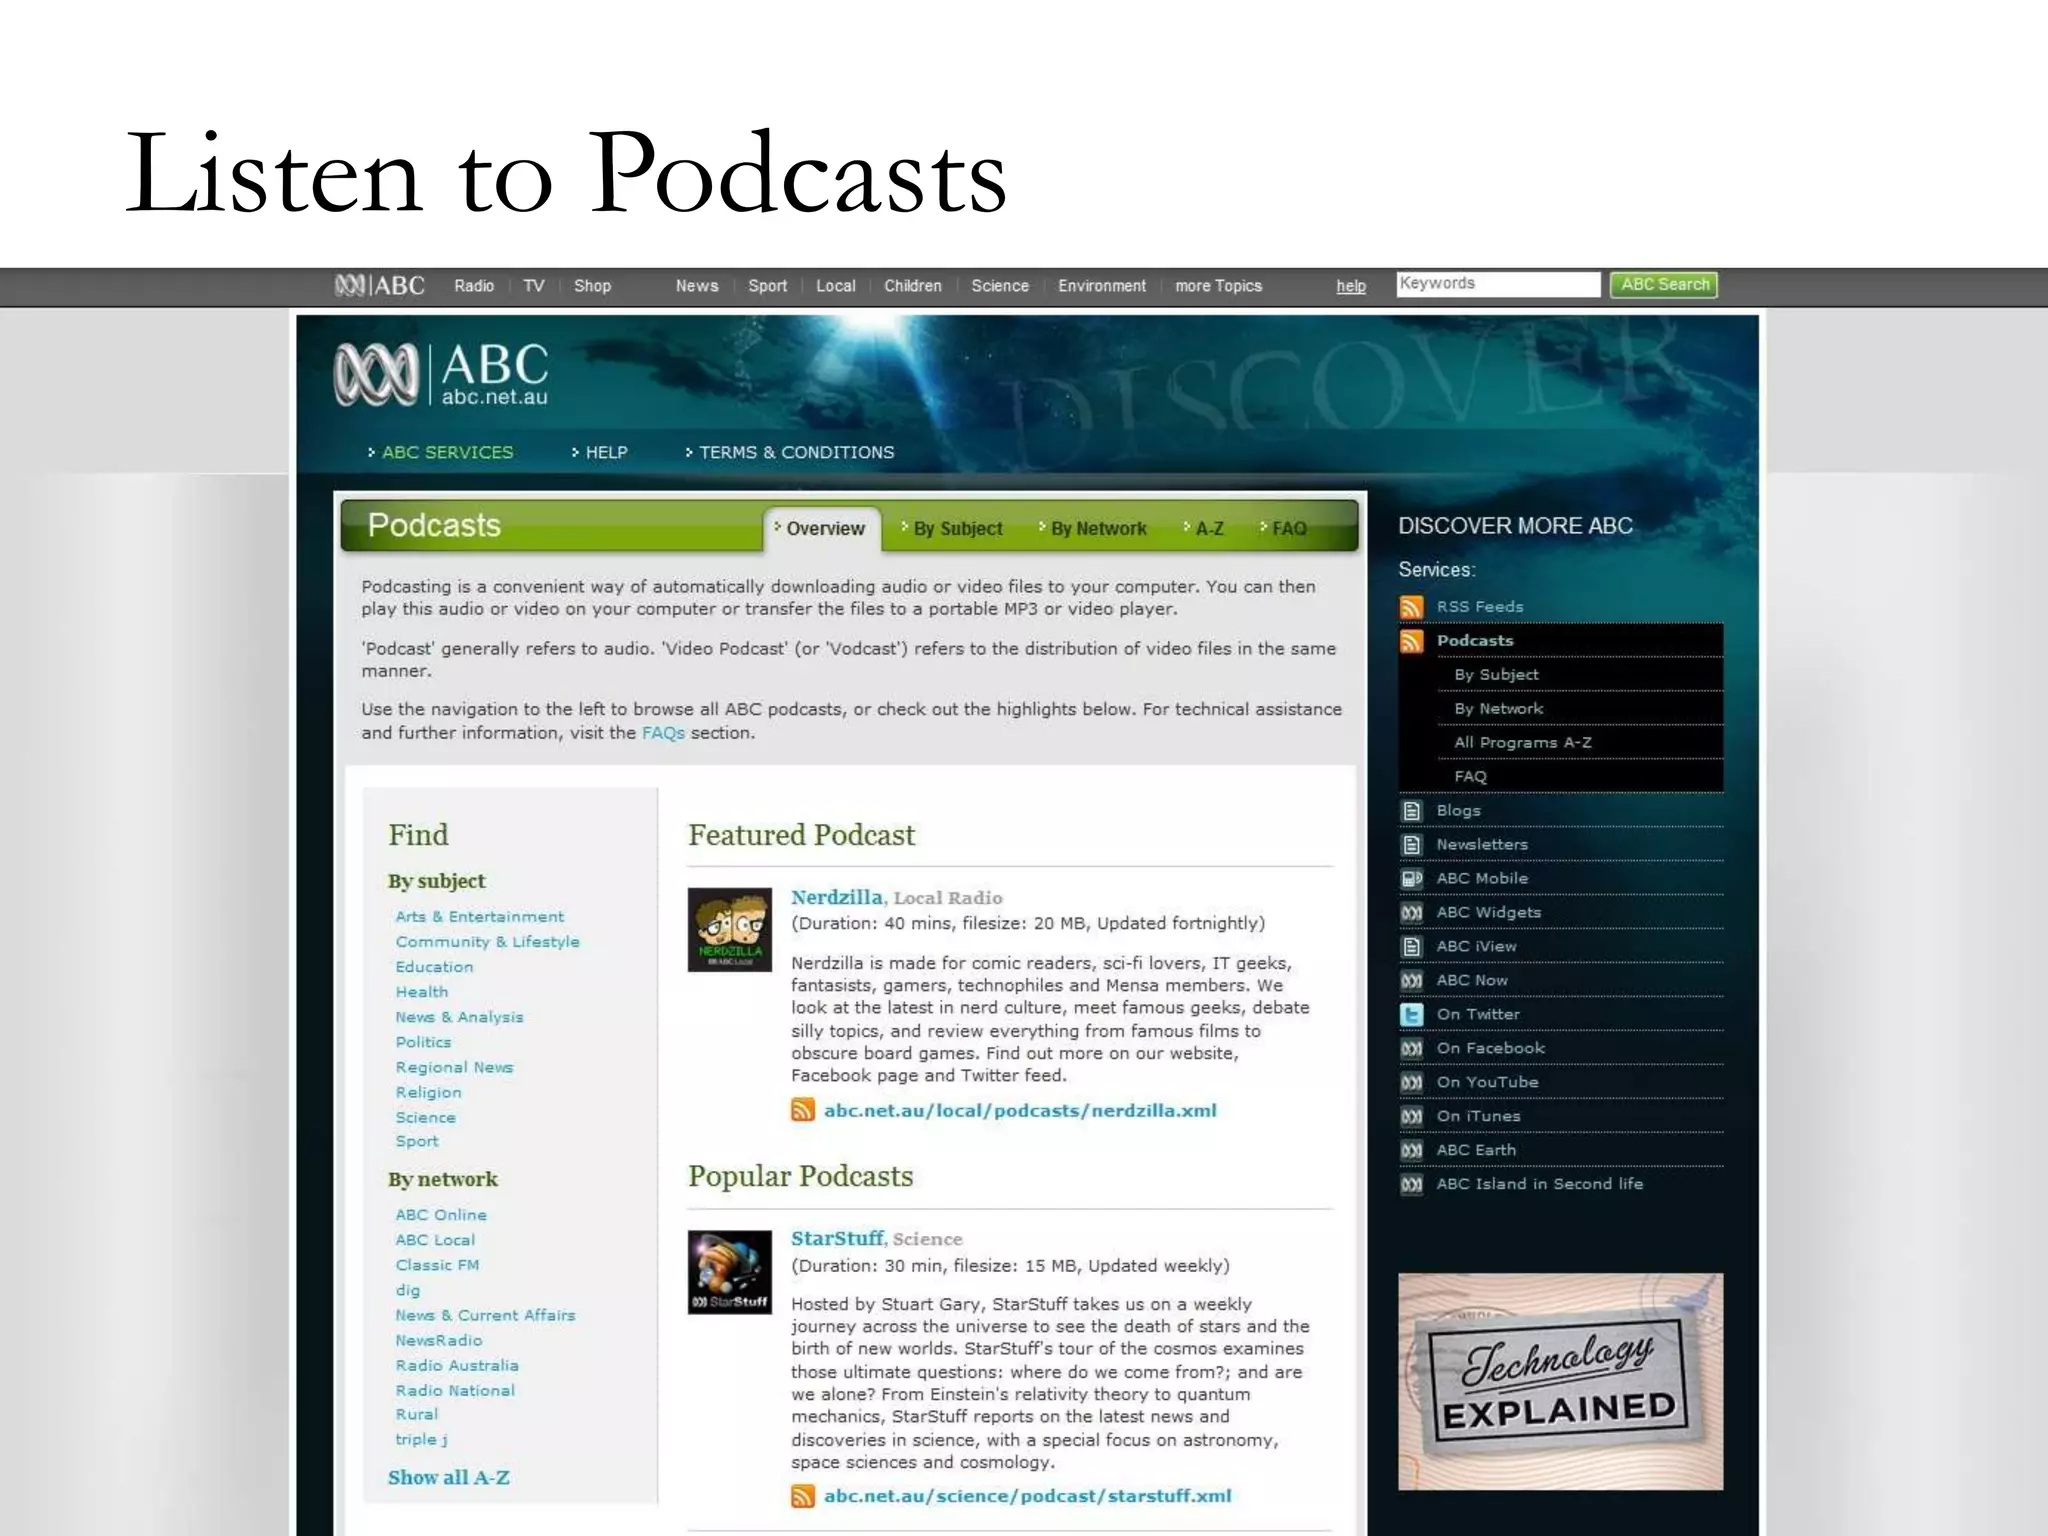Select the Overview tab
The image size is (2048, 1536).
click(822, 529)
